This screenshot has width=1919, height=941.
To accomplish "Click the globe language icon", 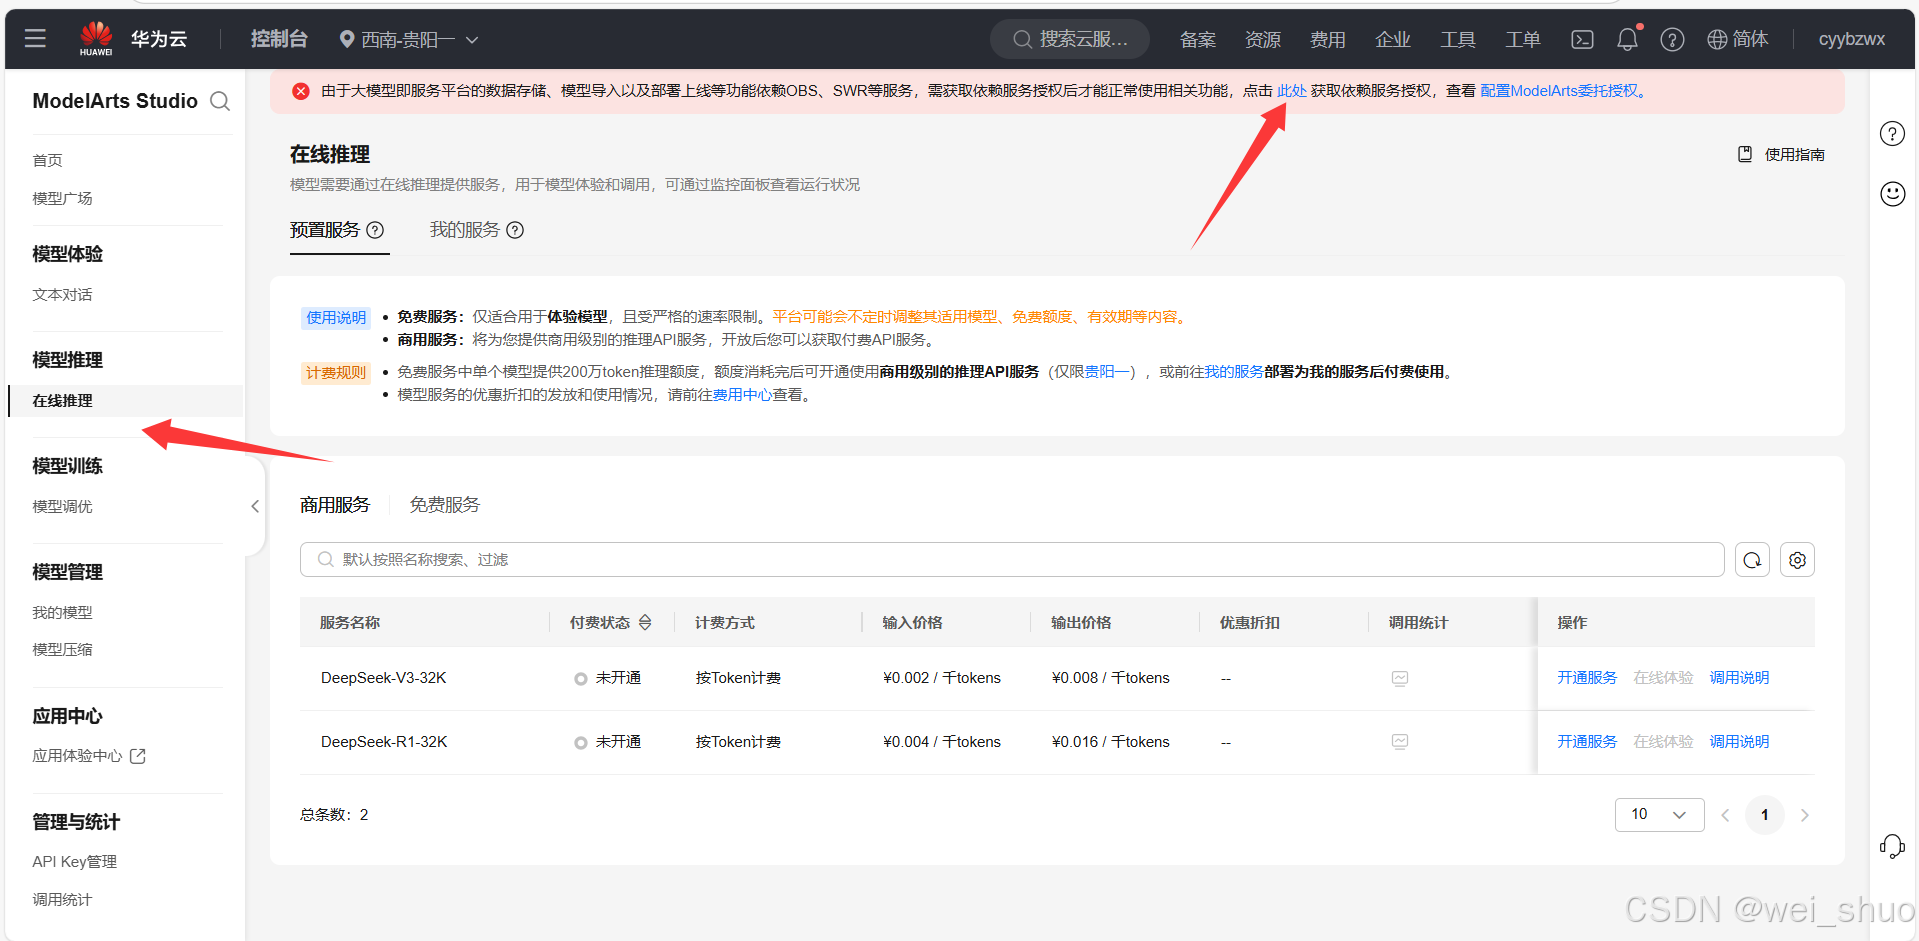I will tap(1717, 39).
